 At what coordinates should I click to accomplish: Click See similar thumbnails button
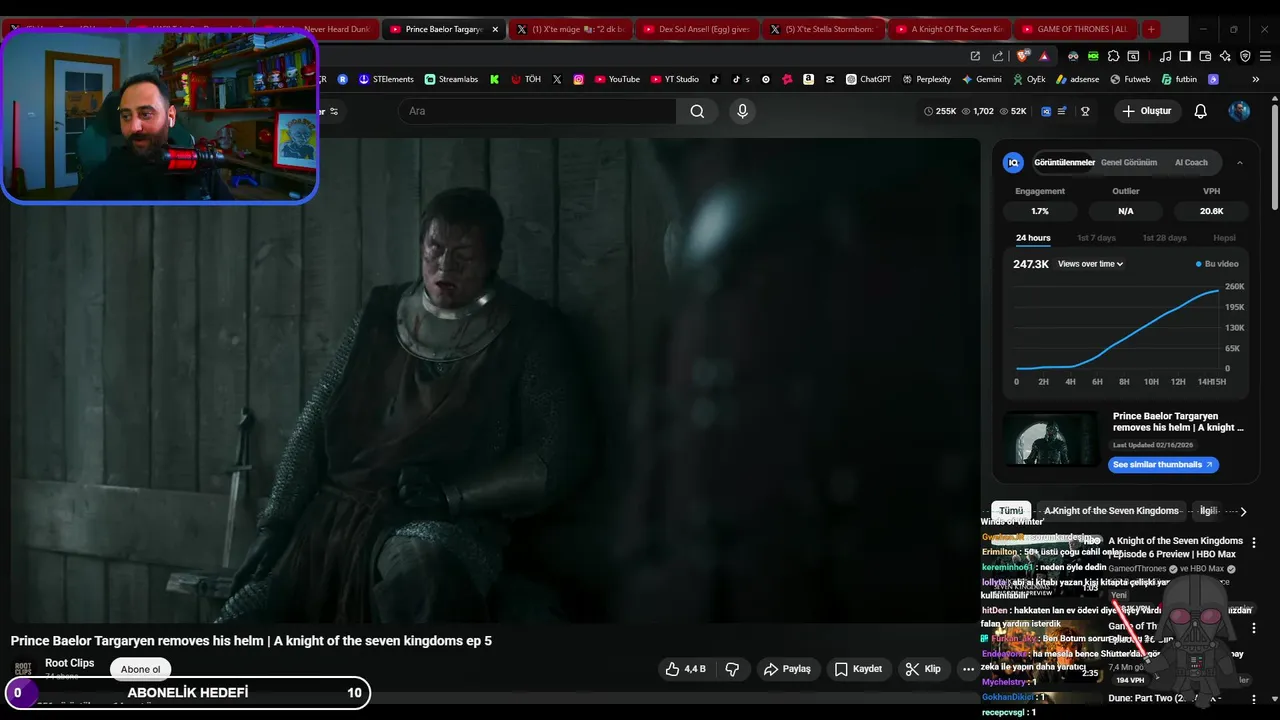(x=1163, y=465)
